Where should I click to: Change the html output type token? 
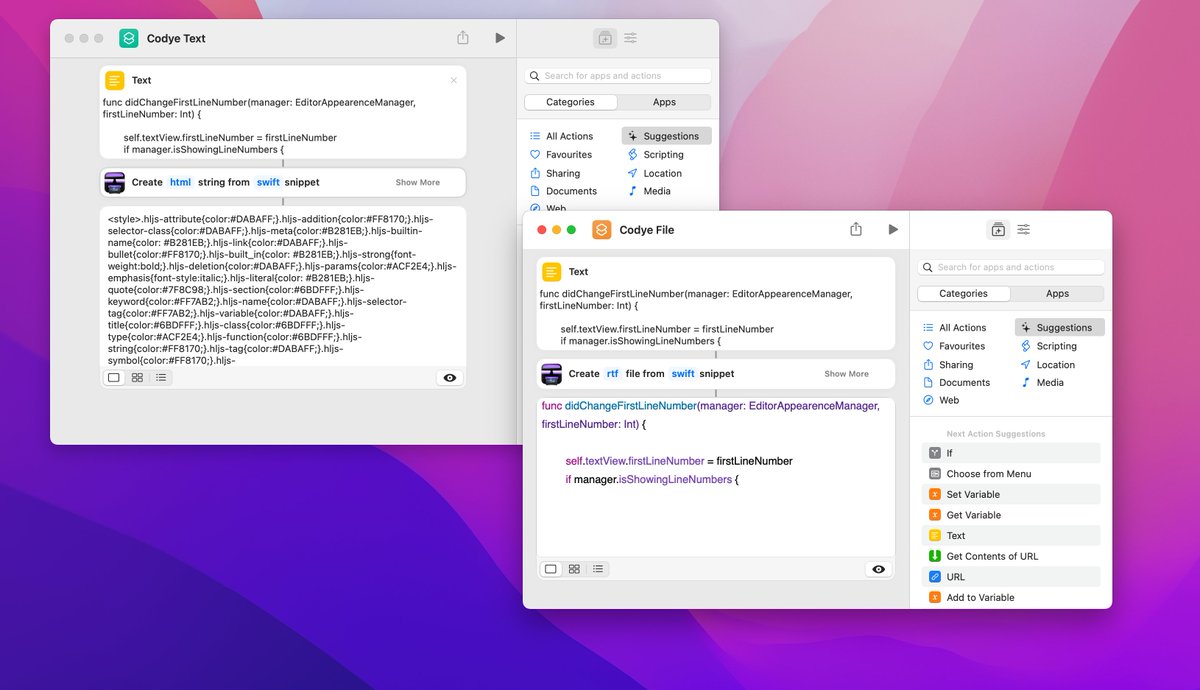180,183
